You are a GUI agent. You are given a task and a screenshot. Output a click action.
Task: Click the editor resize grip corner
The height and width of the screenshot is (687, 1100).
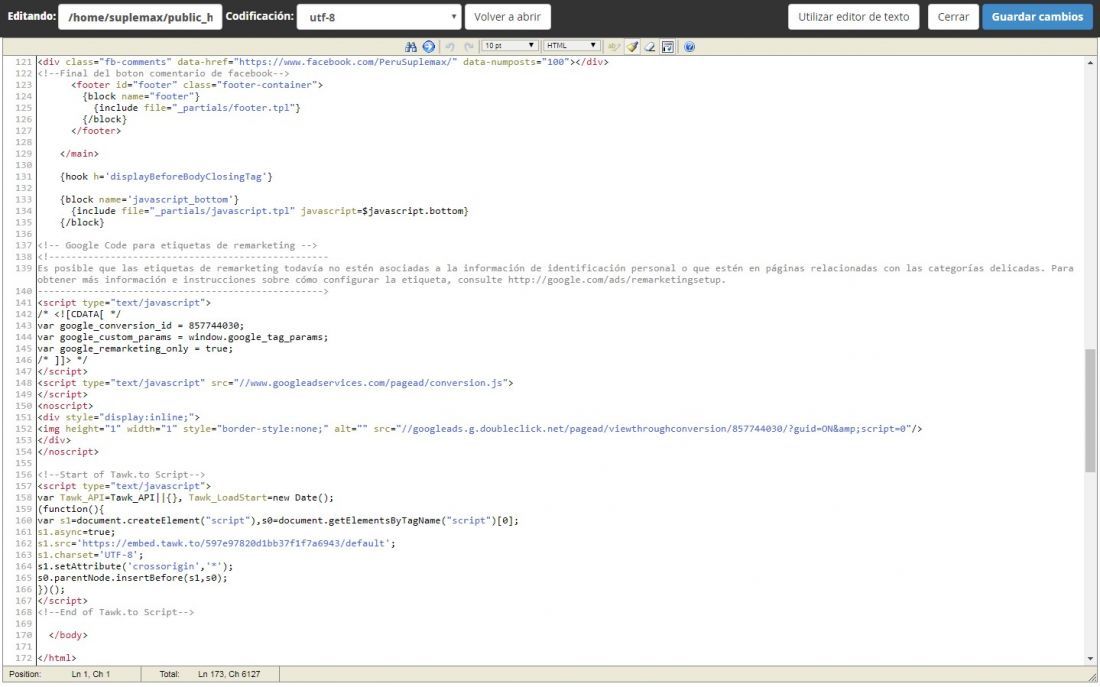(x=1092, y=676)
